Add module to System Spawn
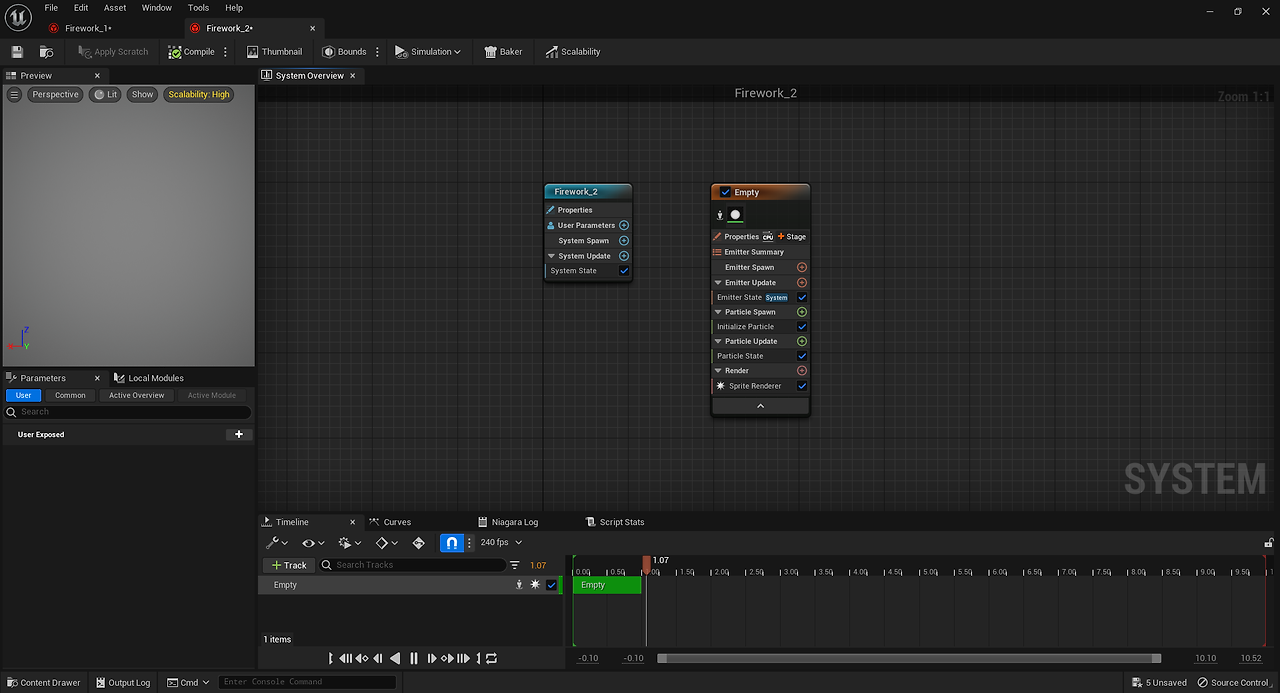Viewport: 1280px width, 693px height. pos(624,240)
